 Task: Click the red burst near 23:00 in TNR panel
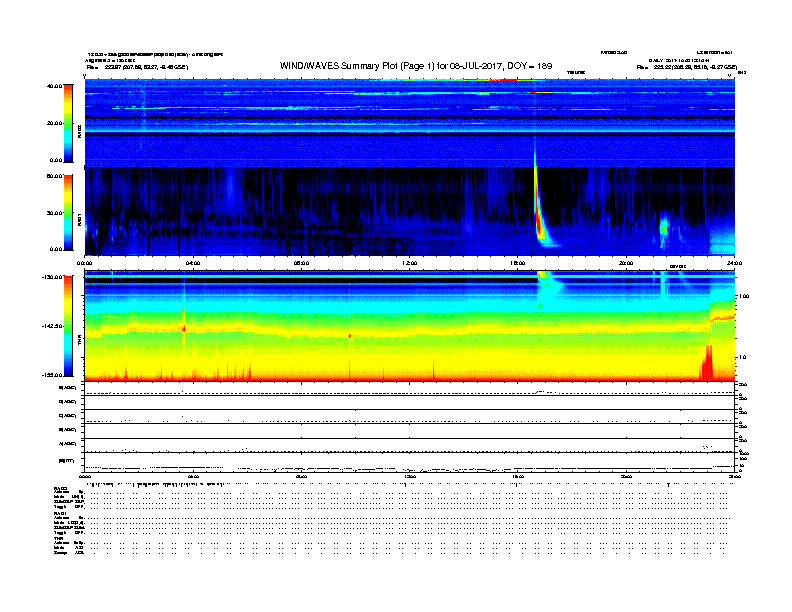pos(707,363)
